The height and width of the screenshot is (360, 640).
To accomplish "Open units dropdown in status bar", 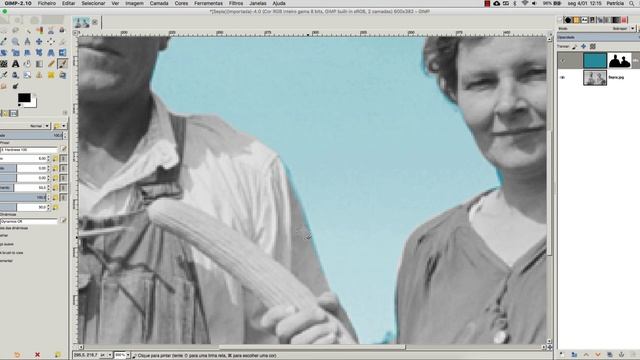I will tap(106, 355).
